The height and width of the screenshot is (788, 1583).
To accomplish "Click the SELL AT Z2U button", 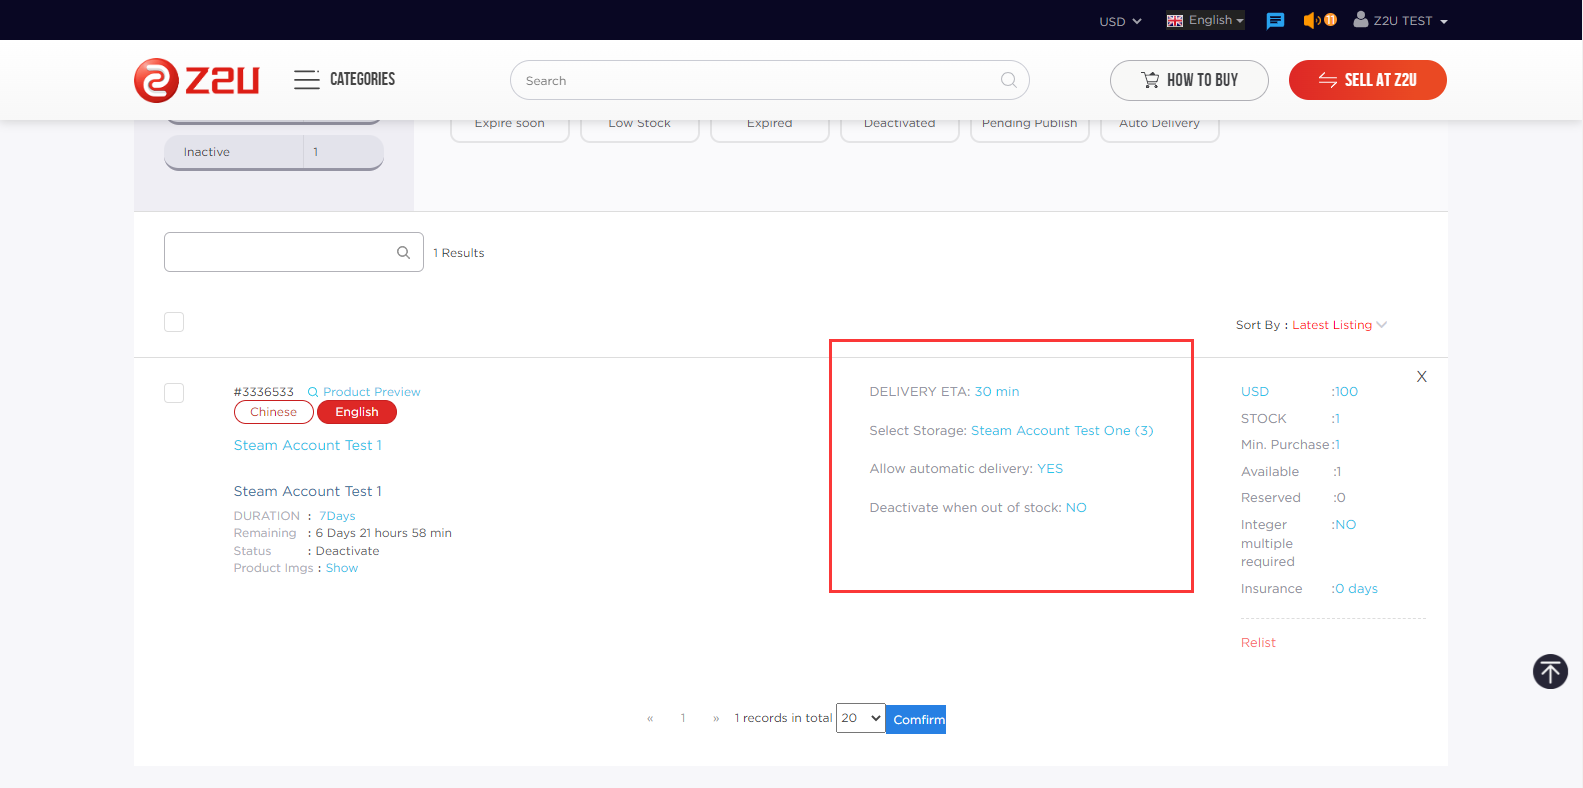I will [x=1367, y=80].
